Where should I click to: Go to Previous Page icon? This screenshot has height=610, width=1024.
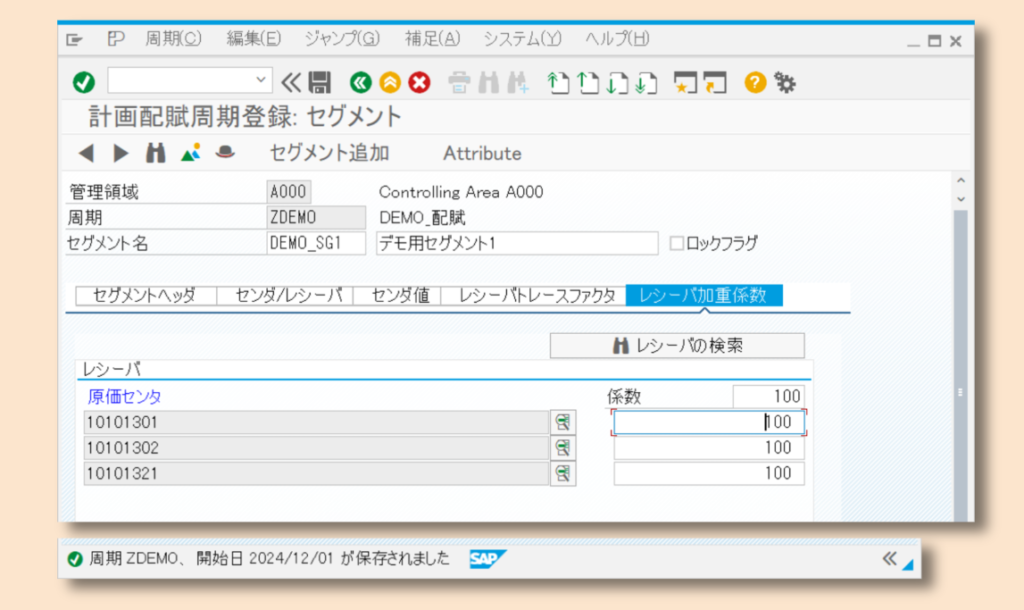[x=588, y=83]
